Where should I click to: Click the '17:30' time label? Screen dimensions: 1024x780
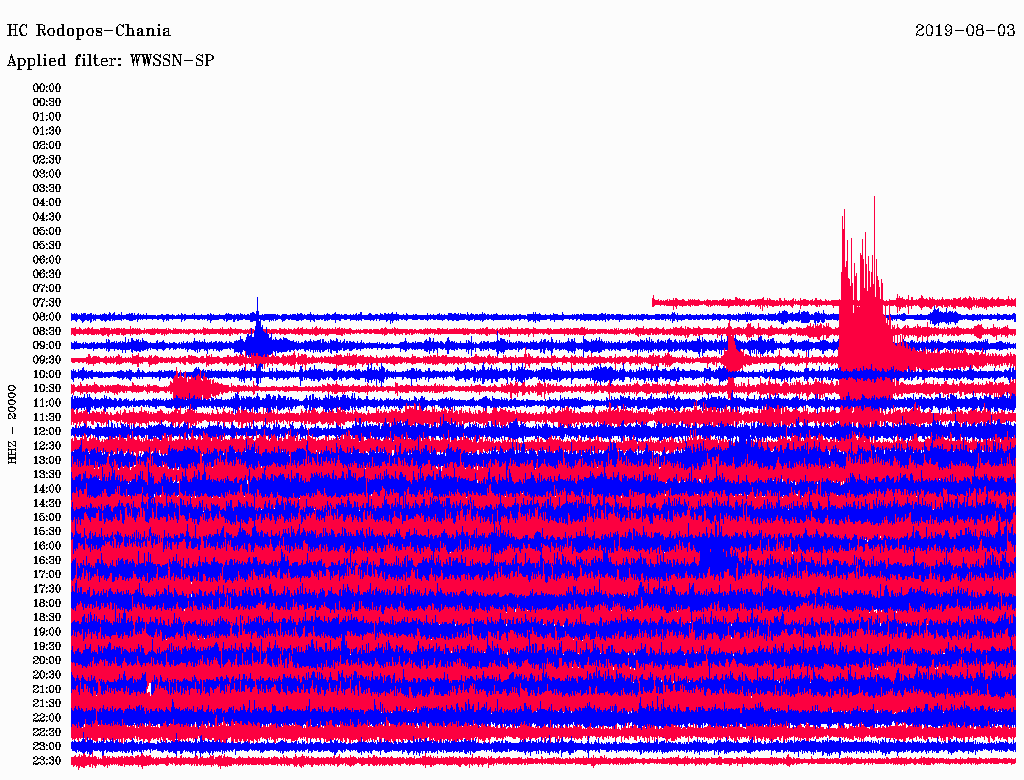[47, 589]
